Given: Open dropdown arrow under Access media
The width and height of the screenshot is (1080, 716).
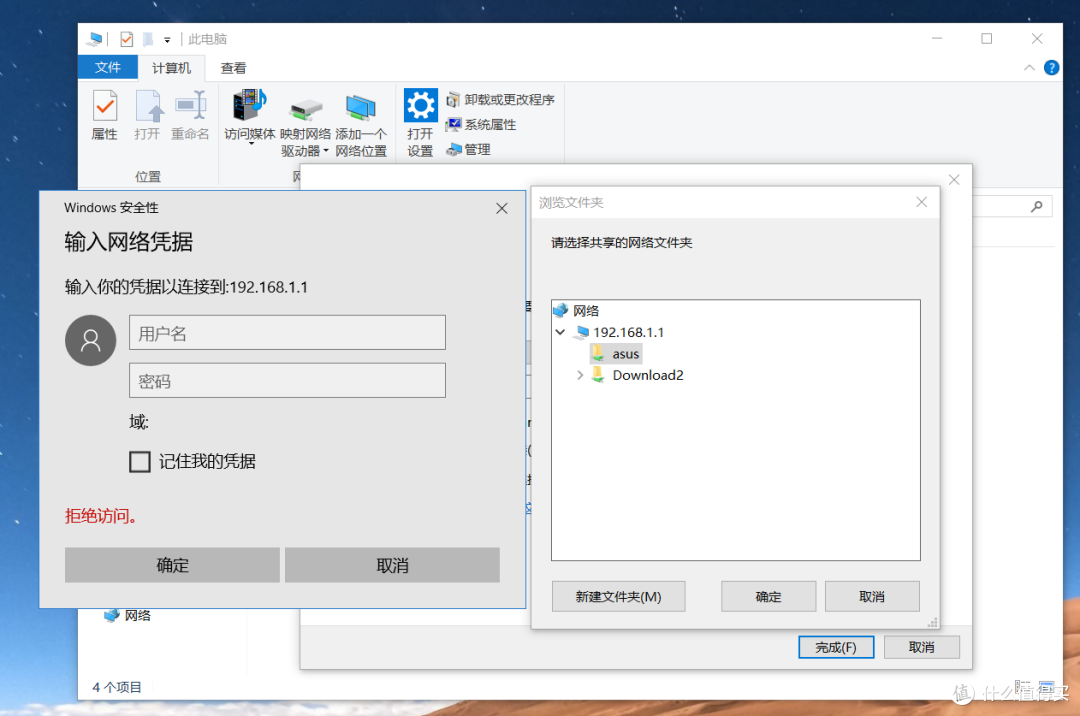Looking at the screenshot, I should [251, 143].
